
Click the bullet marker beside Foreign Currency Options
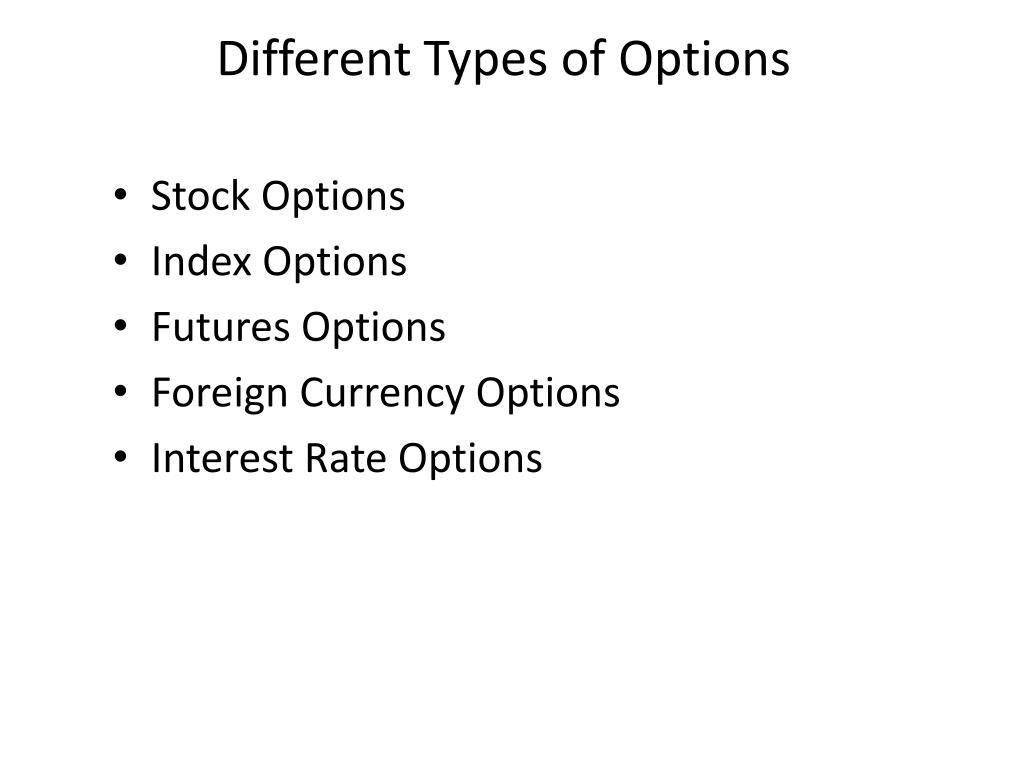tap(120, 391)
